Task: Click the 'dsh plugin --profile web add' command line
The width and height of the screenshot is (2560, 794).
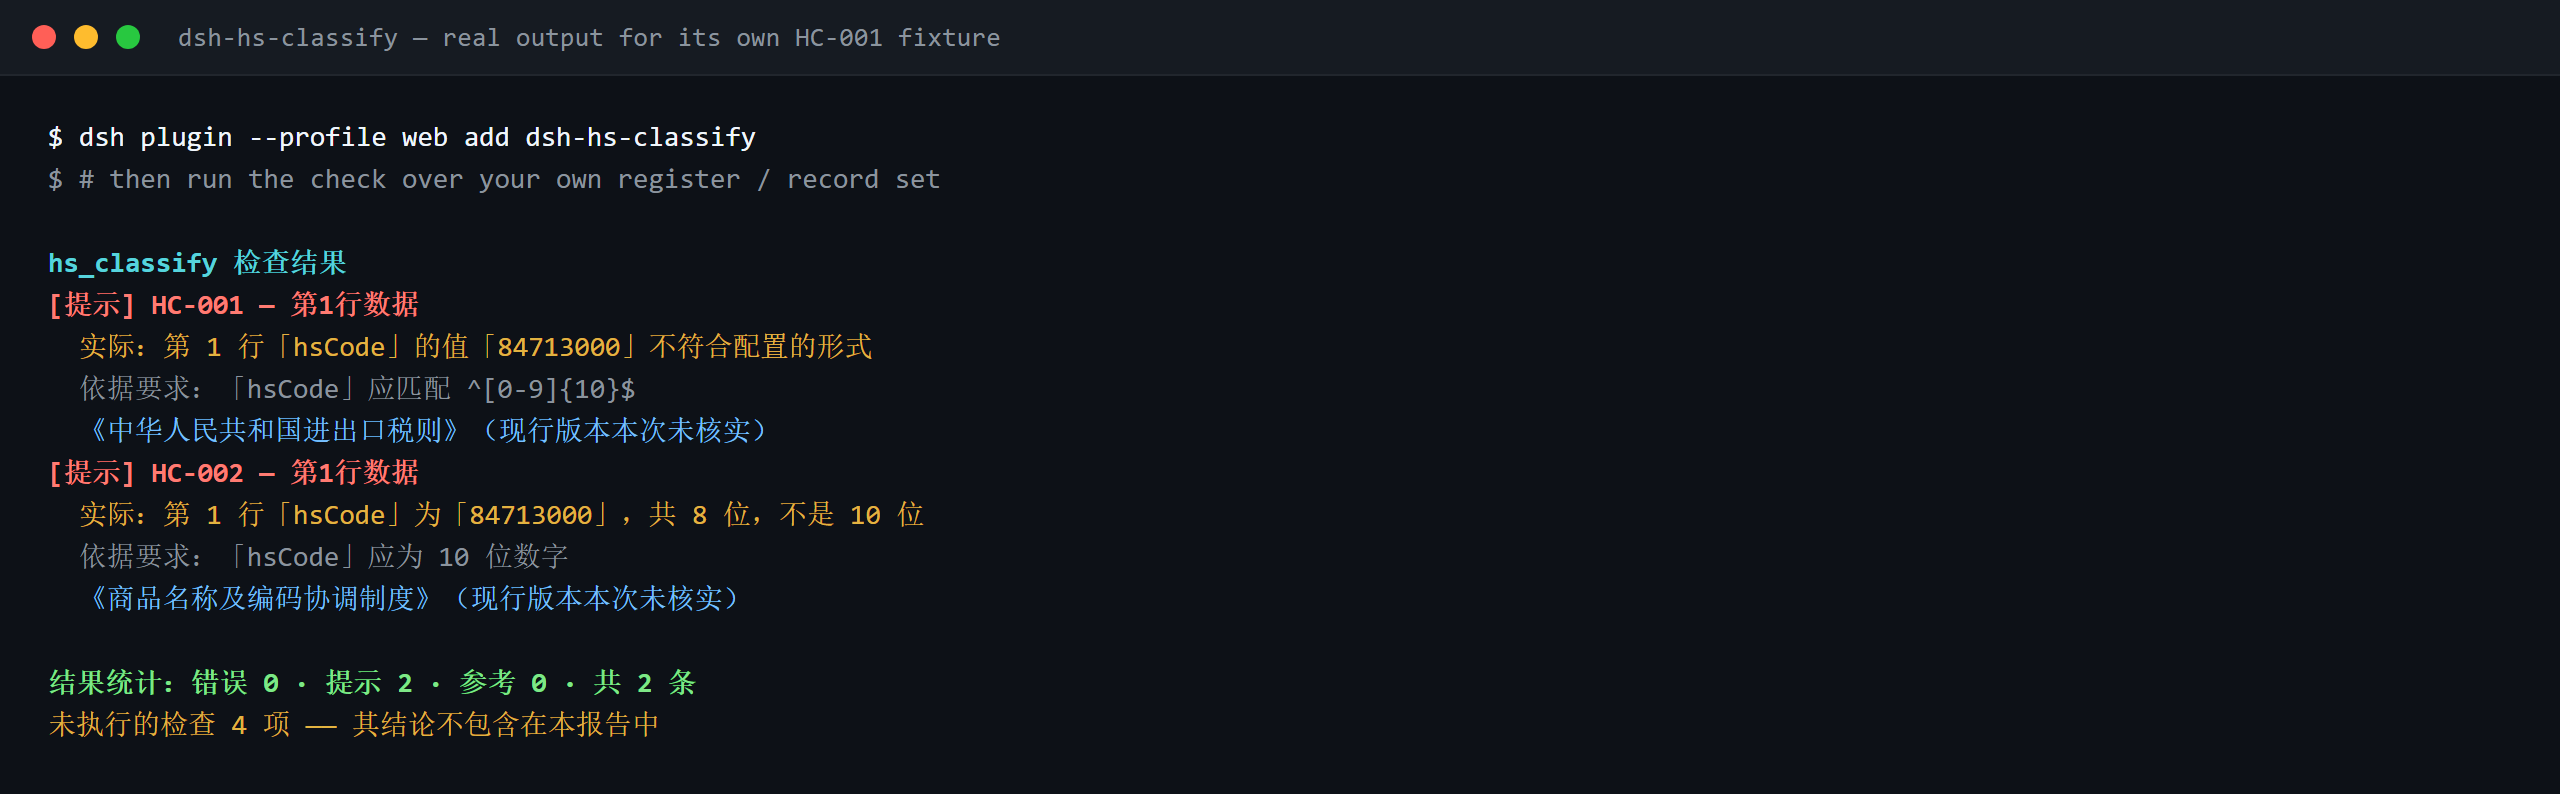Action: click(x=402, y=137)
